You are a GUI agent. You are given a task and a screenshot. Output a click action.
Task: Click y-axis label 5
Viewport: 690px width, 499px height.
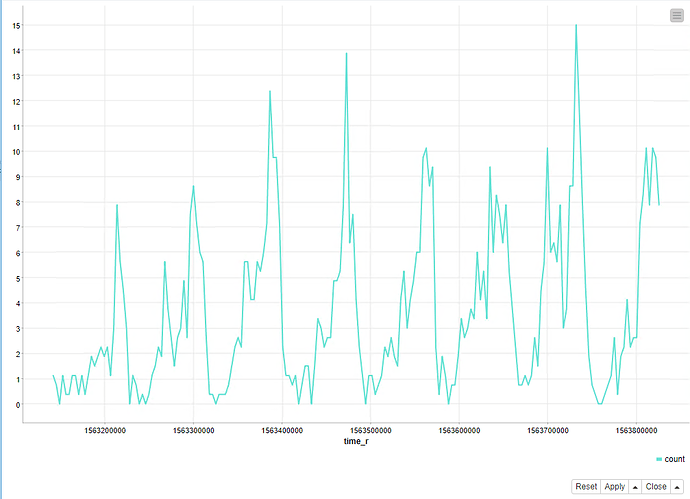click(x=18, y=279)
